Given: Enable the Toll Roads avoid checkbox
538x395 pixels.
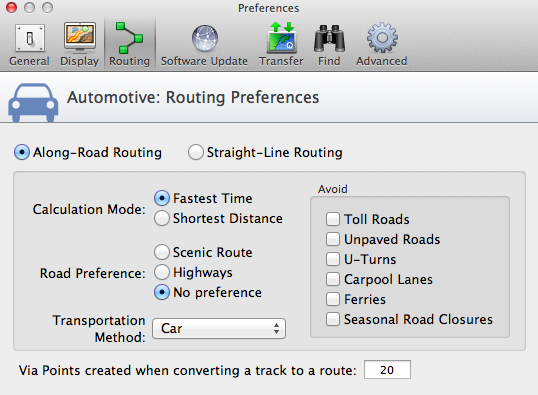Looking at the screenshot, I should [x=333, y=219].
